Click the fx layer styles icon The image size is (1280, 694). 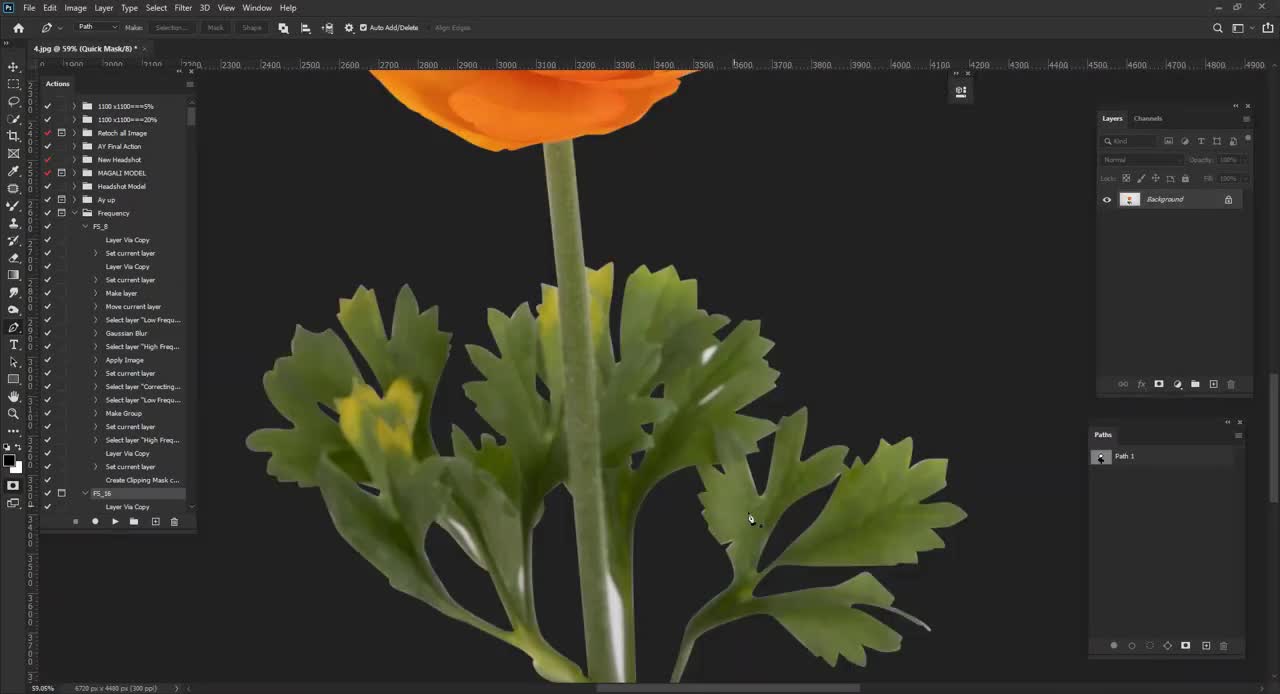pyautogui.click(x=1141, y=384)
